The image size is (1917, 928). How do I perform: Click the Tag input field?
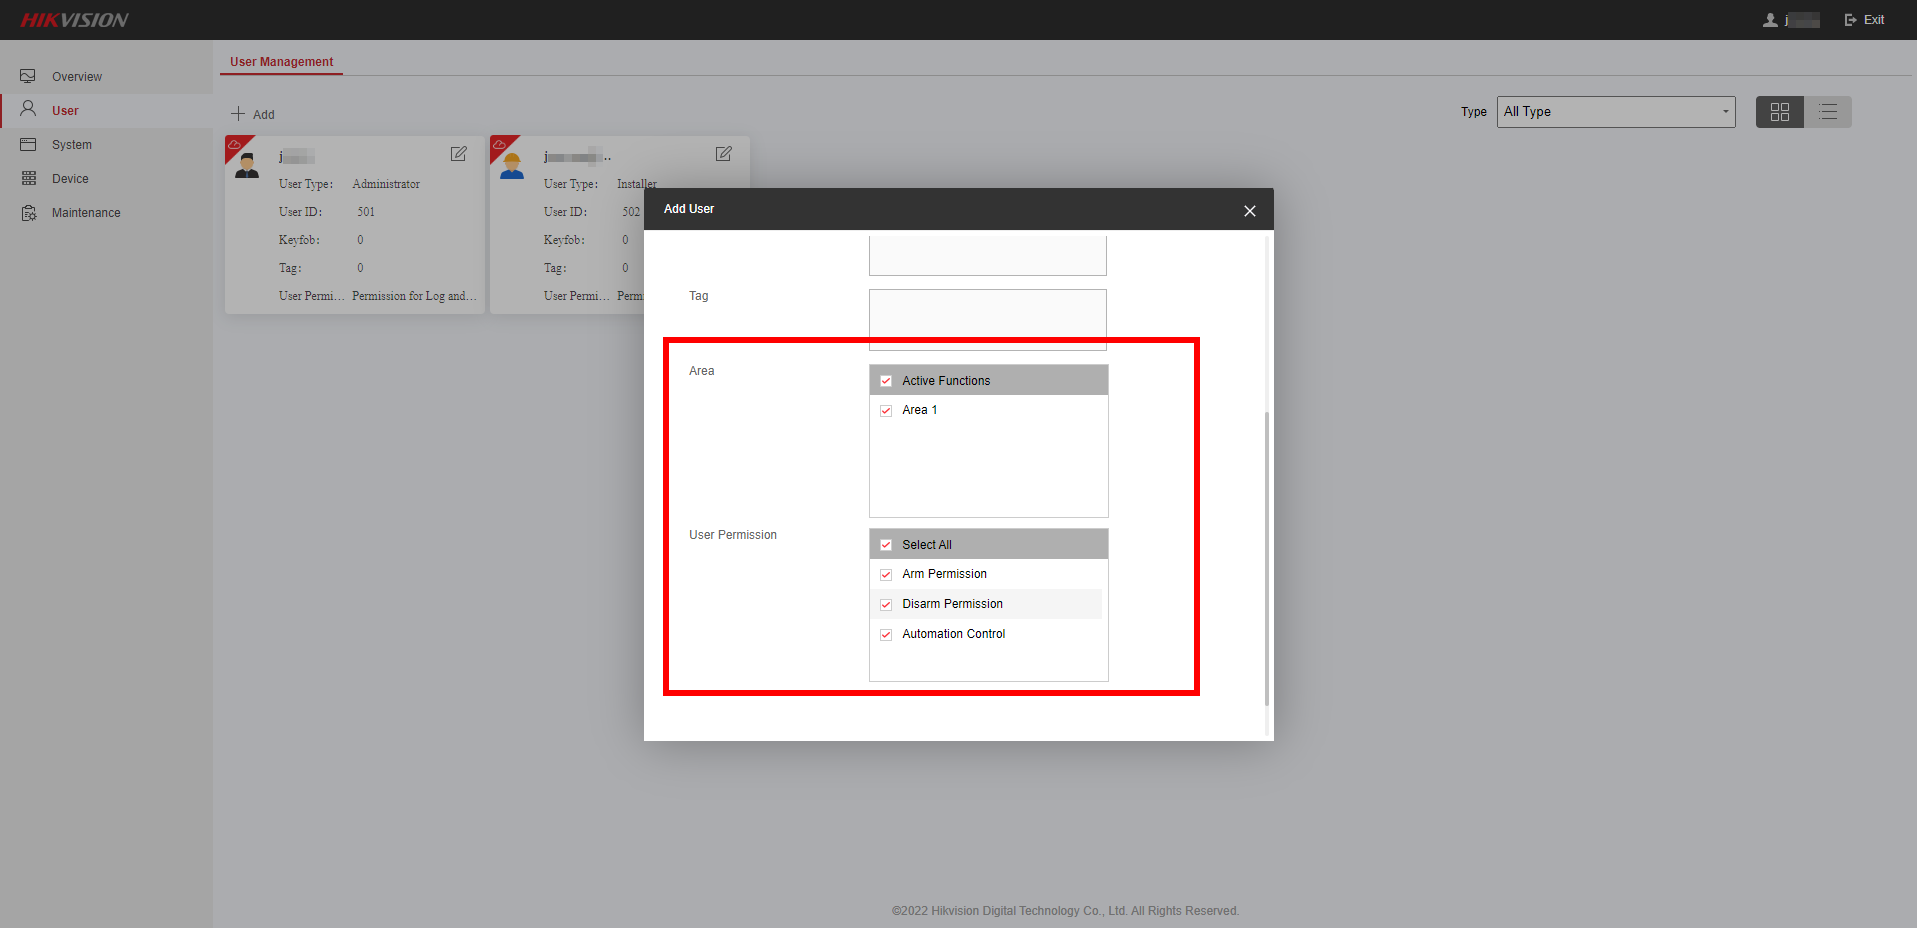click(988, 320)
